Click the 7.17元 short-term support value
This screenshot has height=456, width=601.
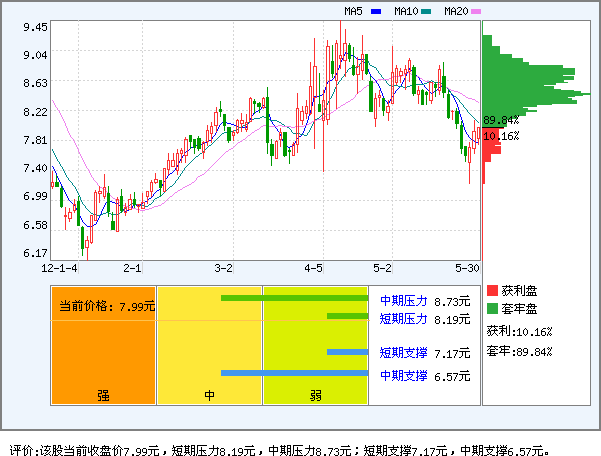[452, 353]
